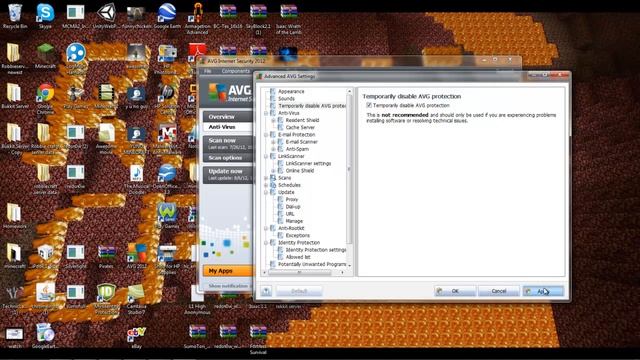Open the Isaac Wrath of the Lamb archive
Image resolution: width=640 pixels, height=360 pixels.
[288, 18]
